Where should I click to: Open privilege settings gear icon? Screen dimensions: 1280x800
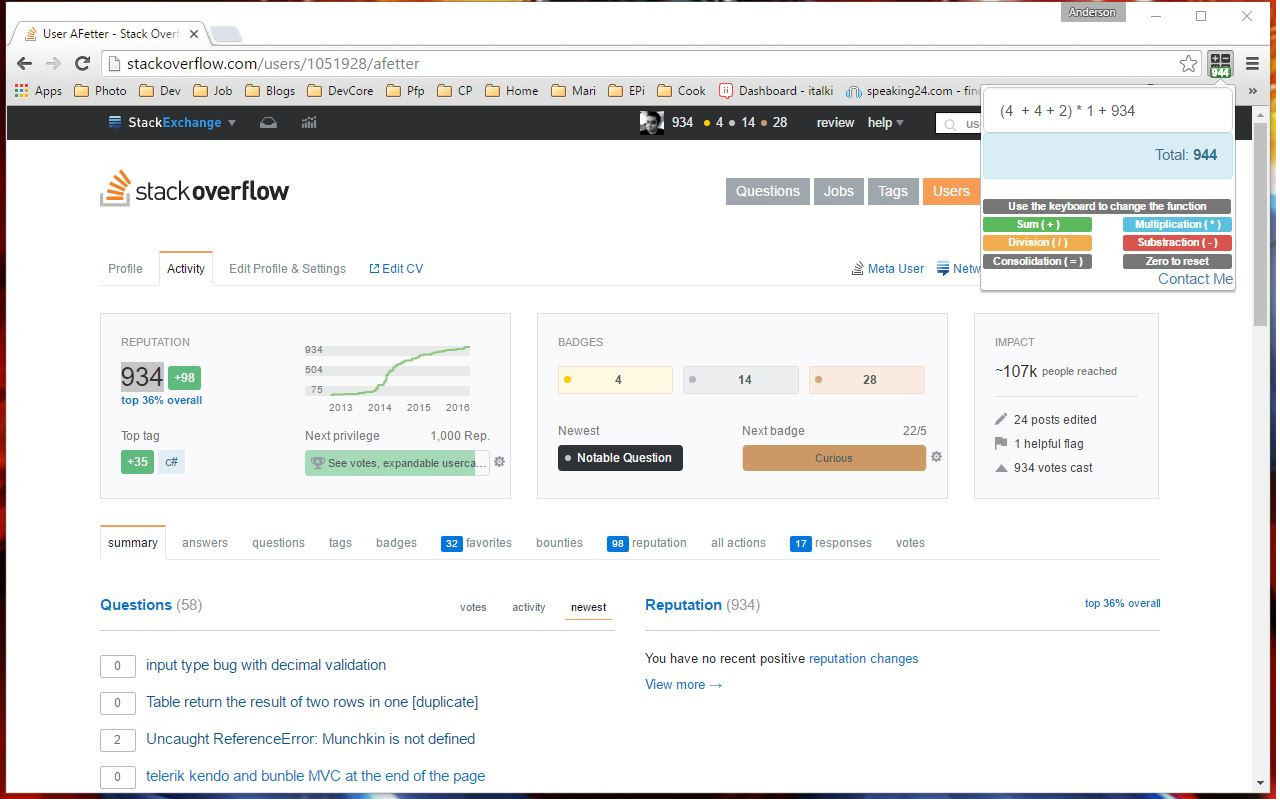499,462
